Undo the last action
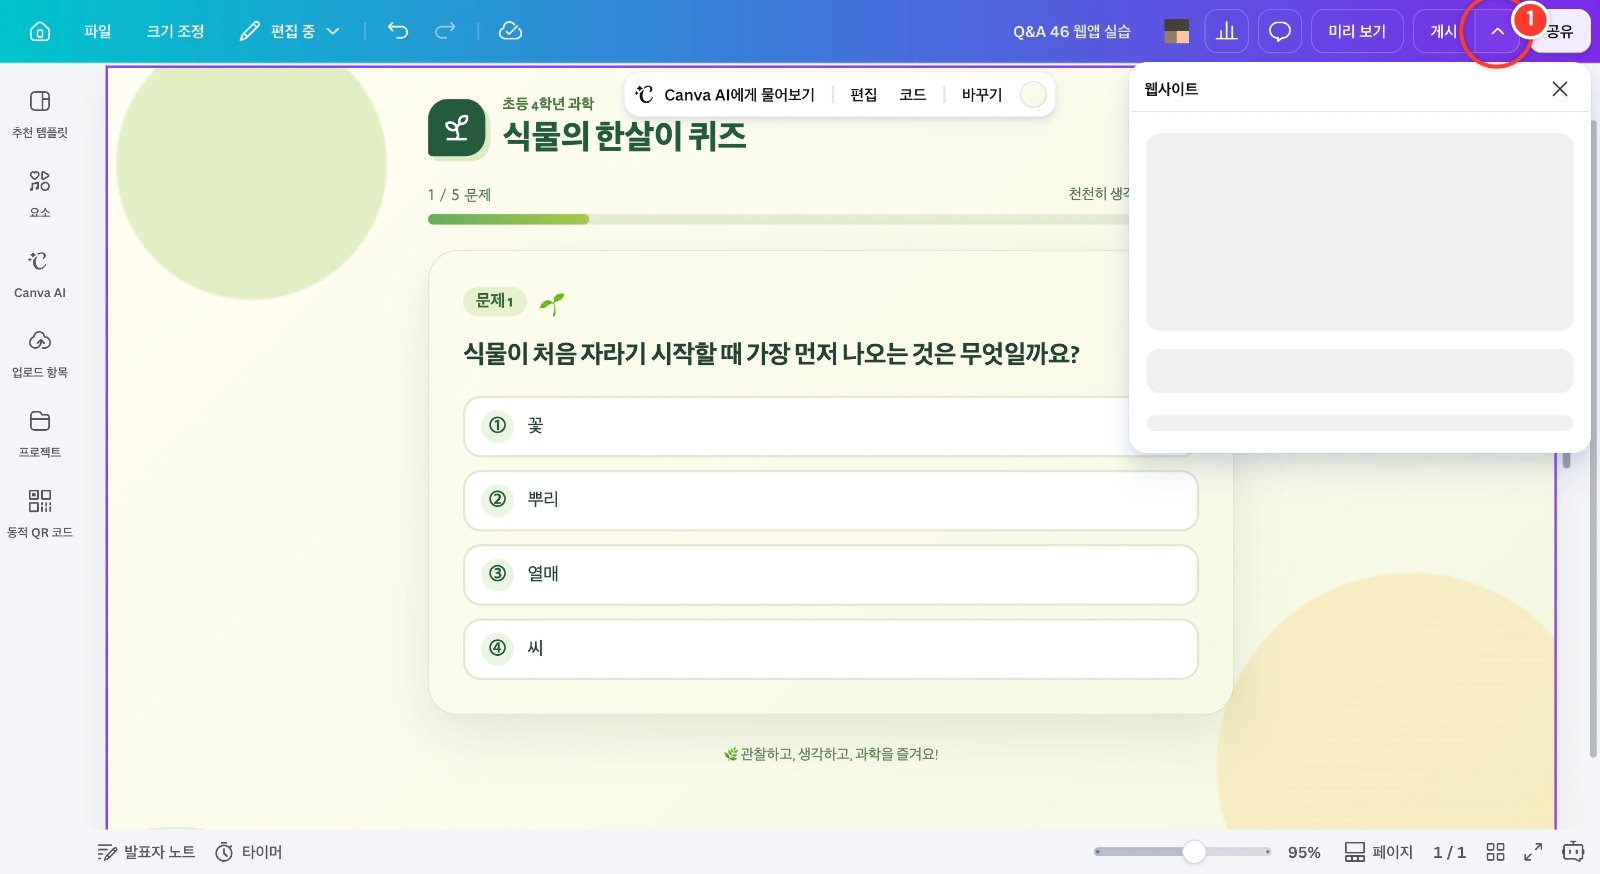The width and height of the screenshot is (1600, 874). tap(398, 31)
